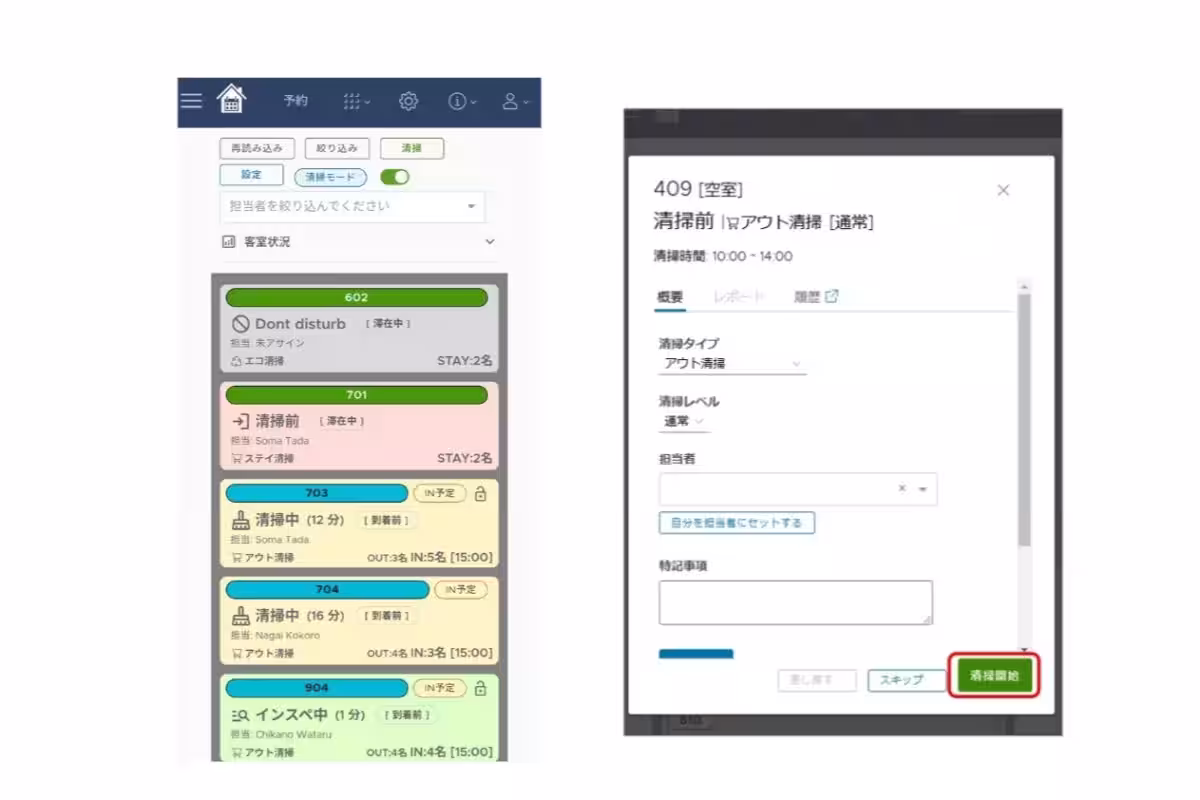
Task: Click inside the 特記事項 text area
Action: 795,601
